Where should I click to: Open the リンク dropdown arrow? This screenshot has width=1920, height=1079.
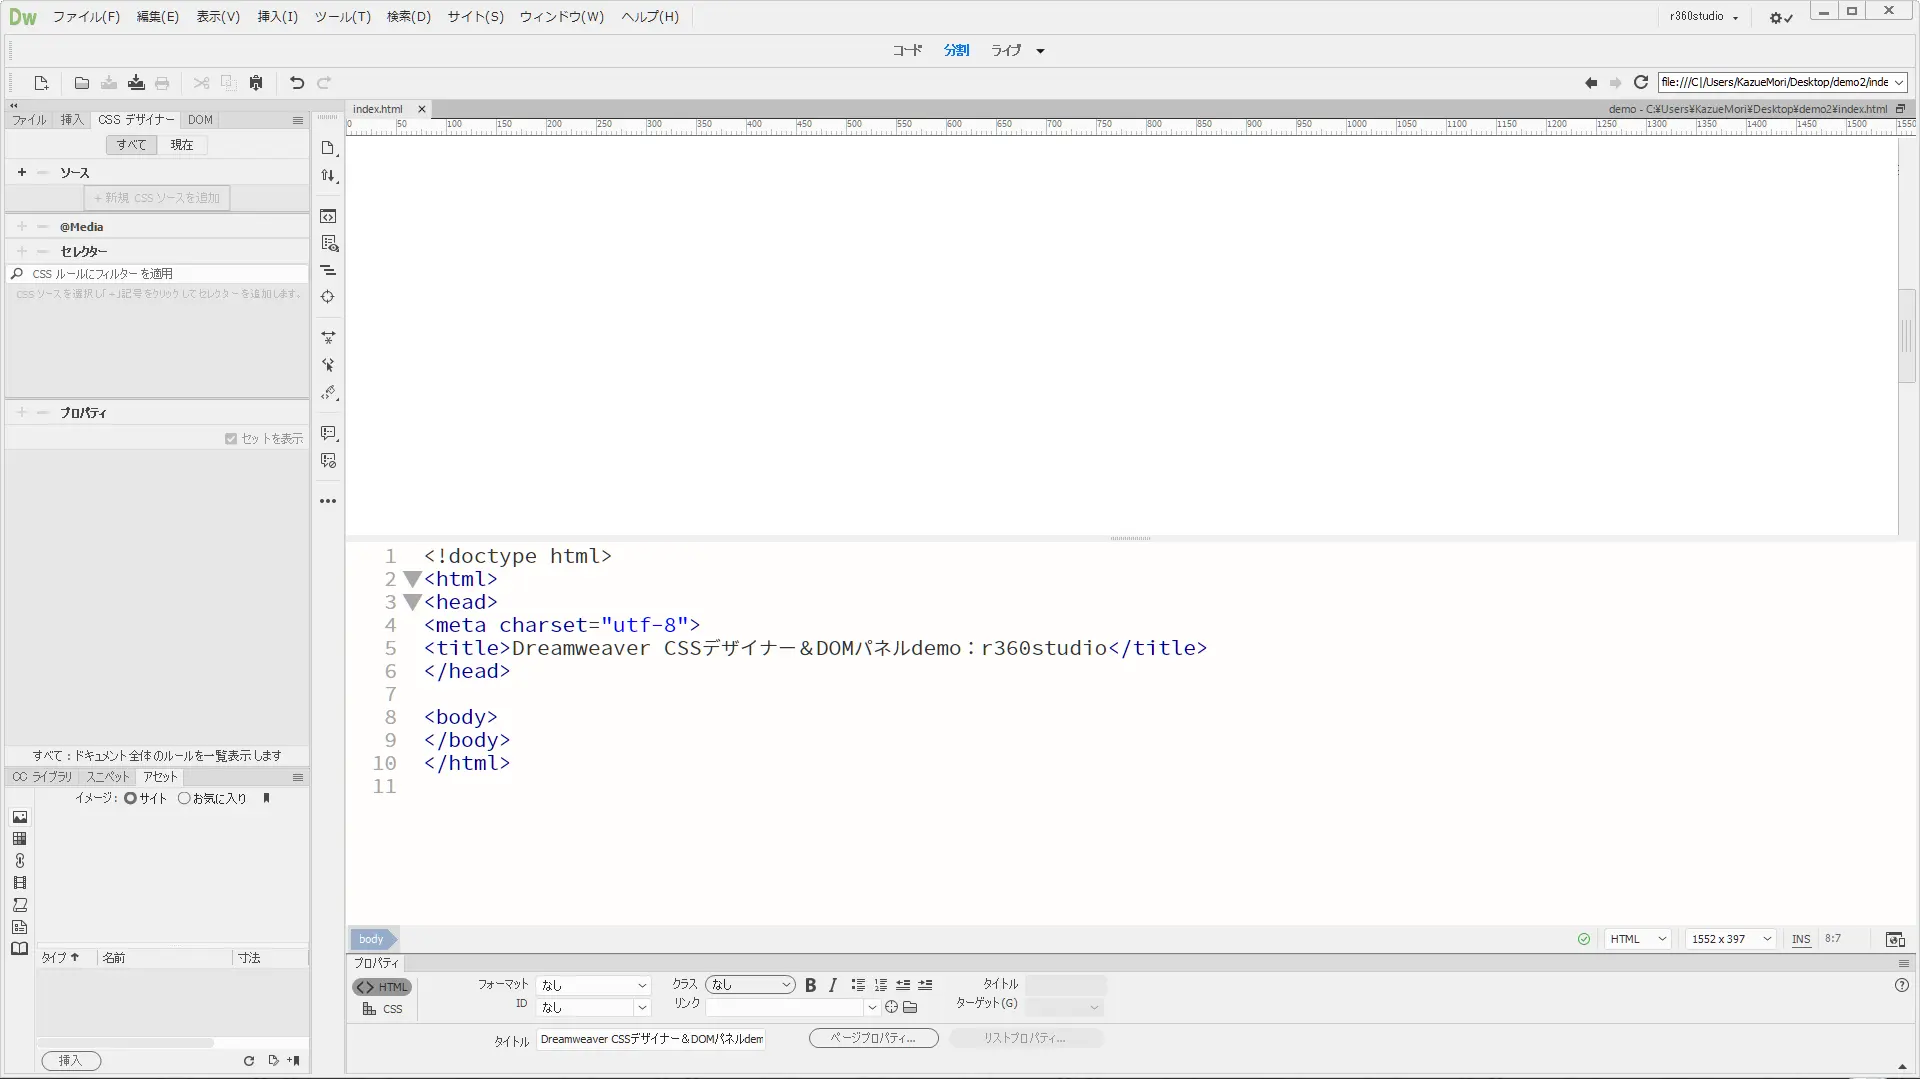(x=872, y=1007)
